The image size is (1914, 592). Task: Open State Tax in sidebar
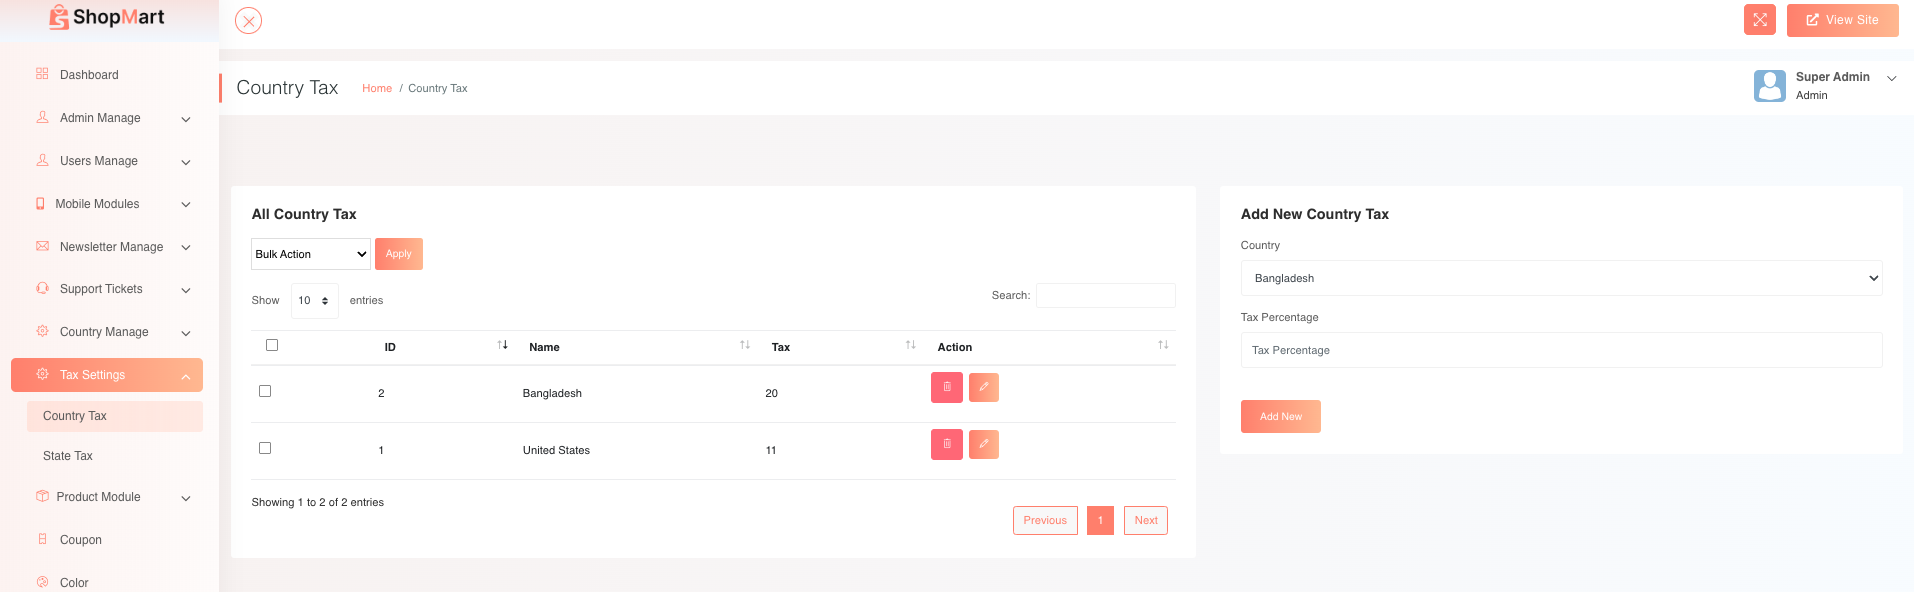coord(68,456)
